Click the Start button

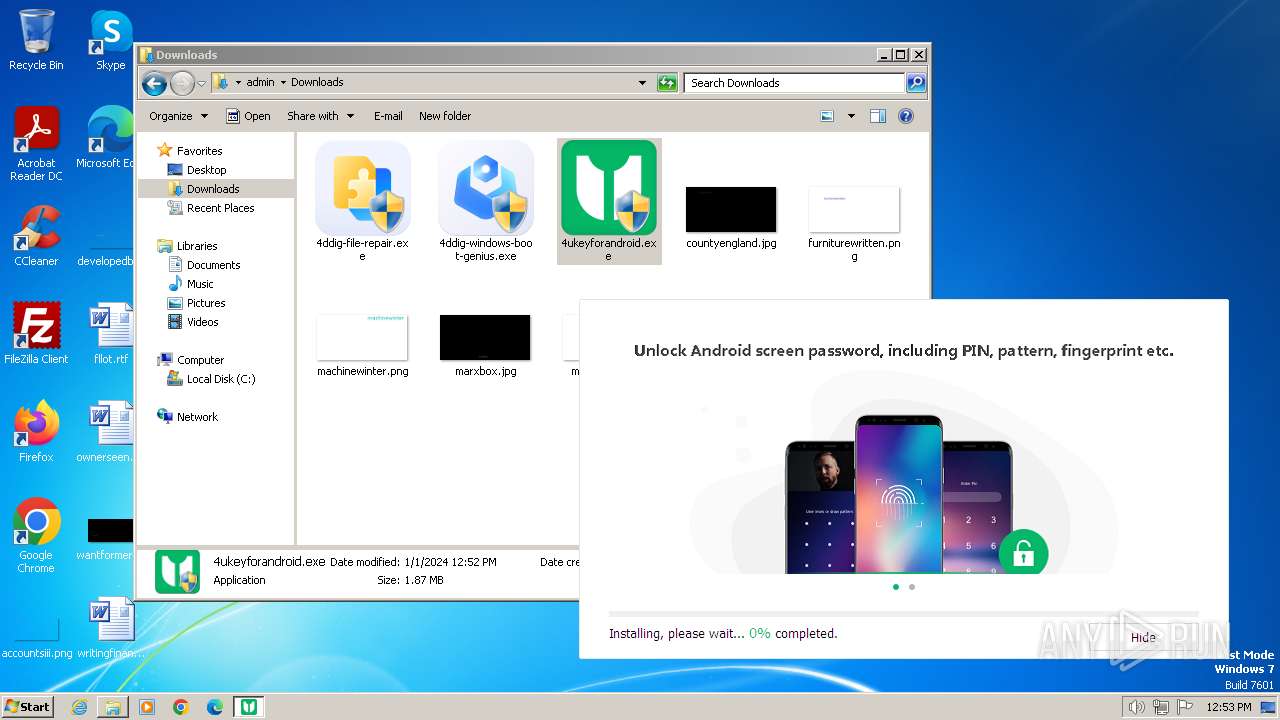tap(28, 706)
